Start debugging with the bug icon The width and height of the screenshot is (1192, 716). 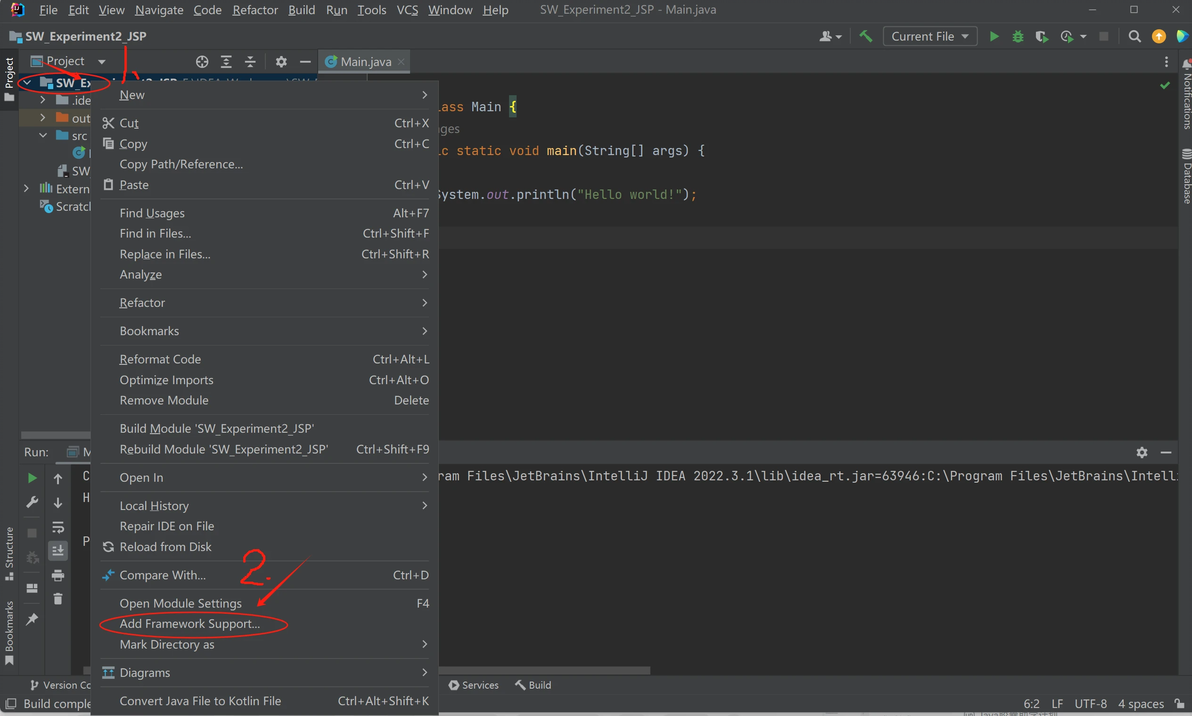tap(1018, 37)
